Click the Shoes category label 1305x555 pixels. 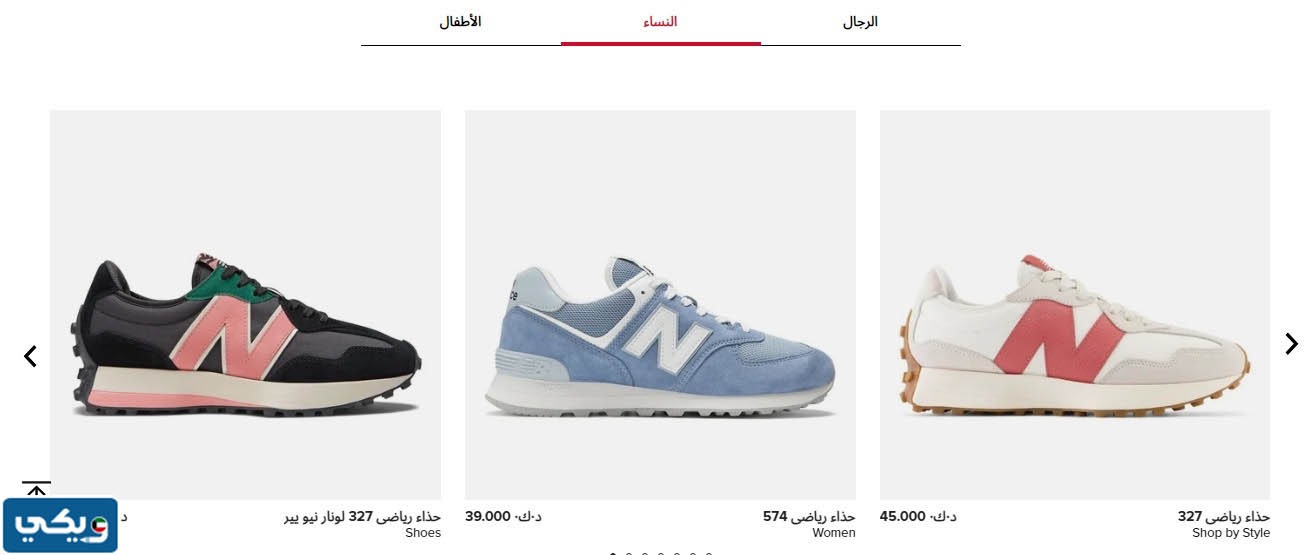point(423,534)
